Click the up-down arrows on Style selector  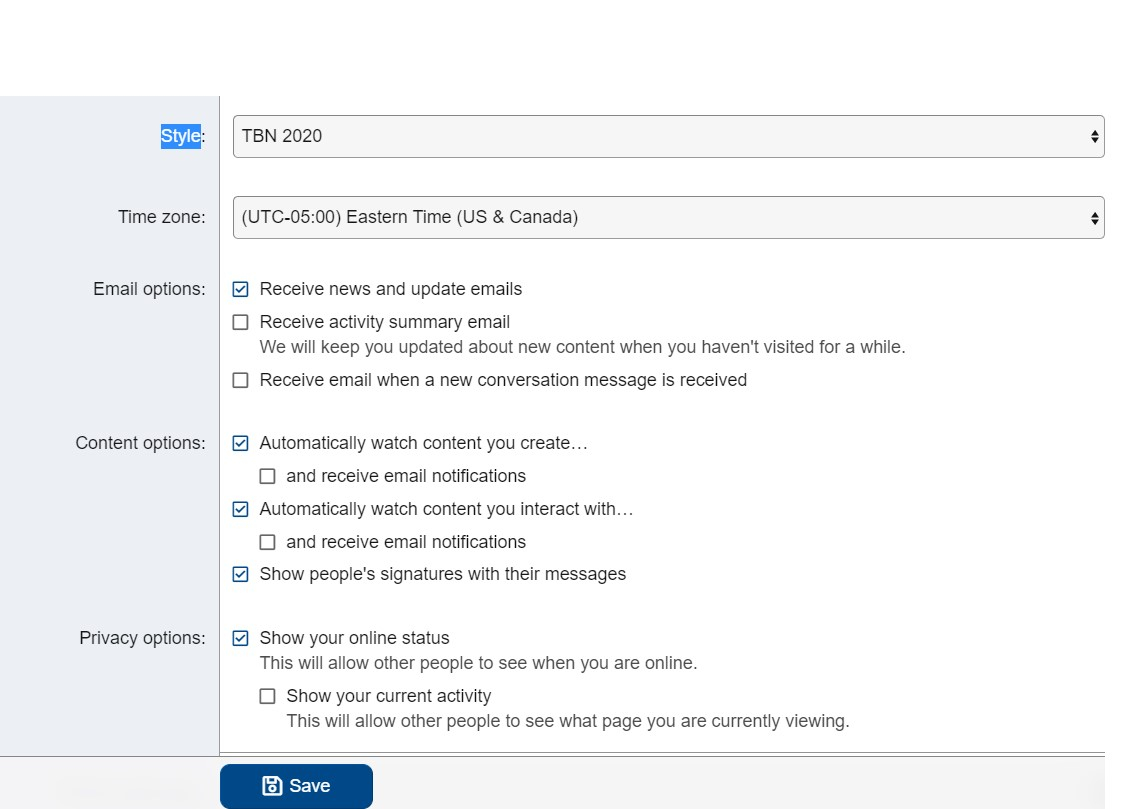[x=1094, y=137]
